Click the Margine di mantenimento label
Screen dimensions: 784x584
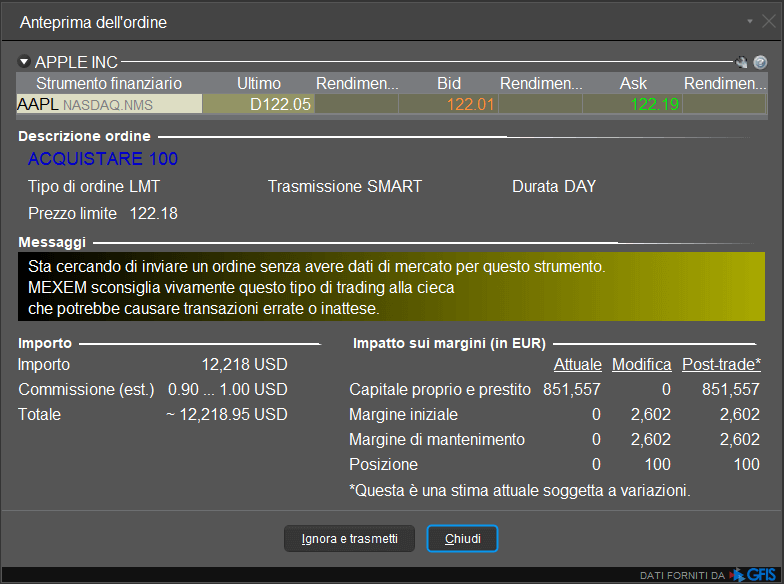[437, 440]
